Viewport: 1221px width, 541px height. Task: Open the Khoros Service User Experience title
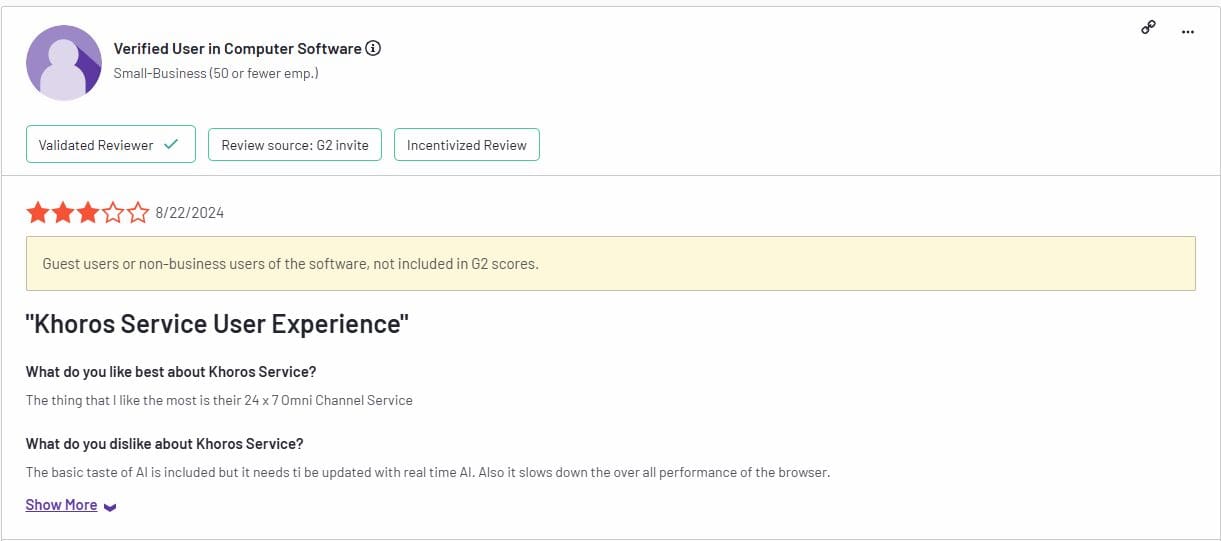pyautogui.click(x=217, y=324)
